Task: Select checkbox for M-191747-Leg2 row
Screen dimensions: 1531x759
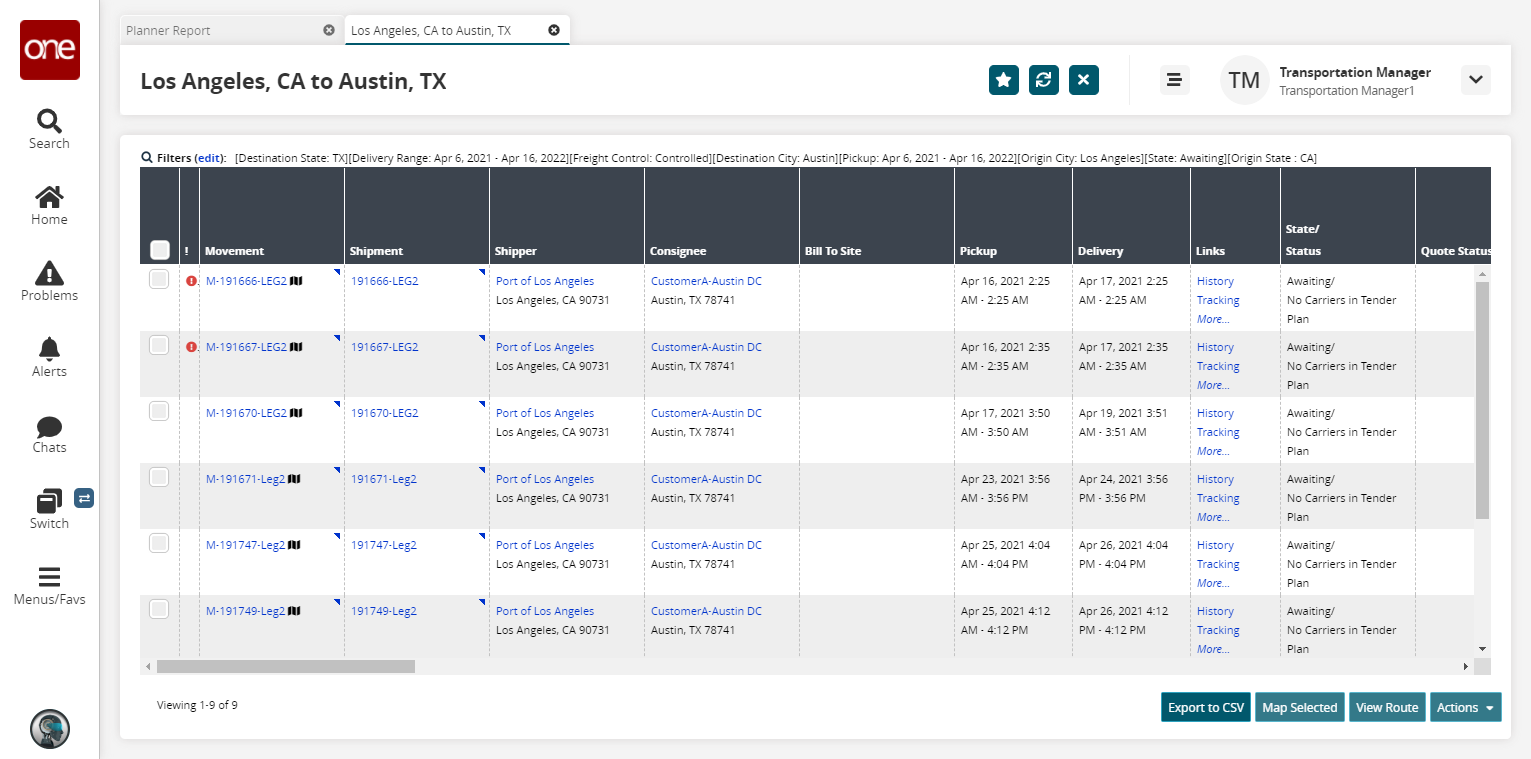Action: (x=159, y=543)
